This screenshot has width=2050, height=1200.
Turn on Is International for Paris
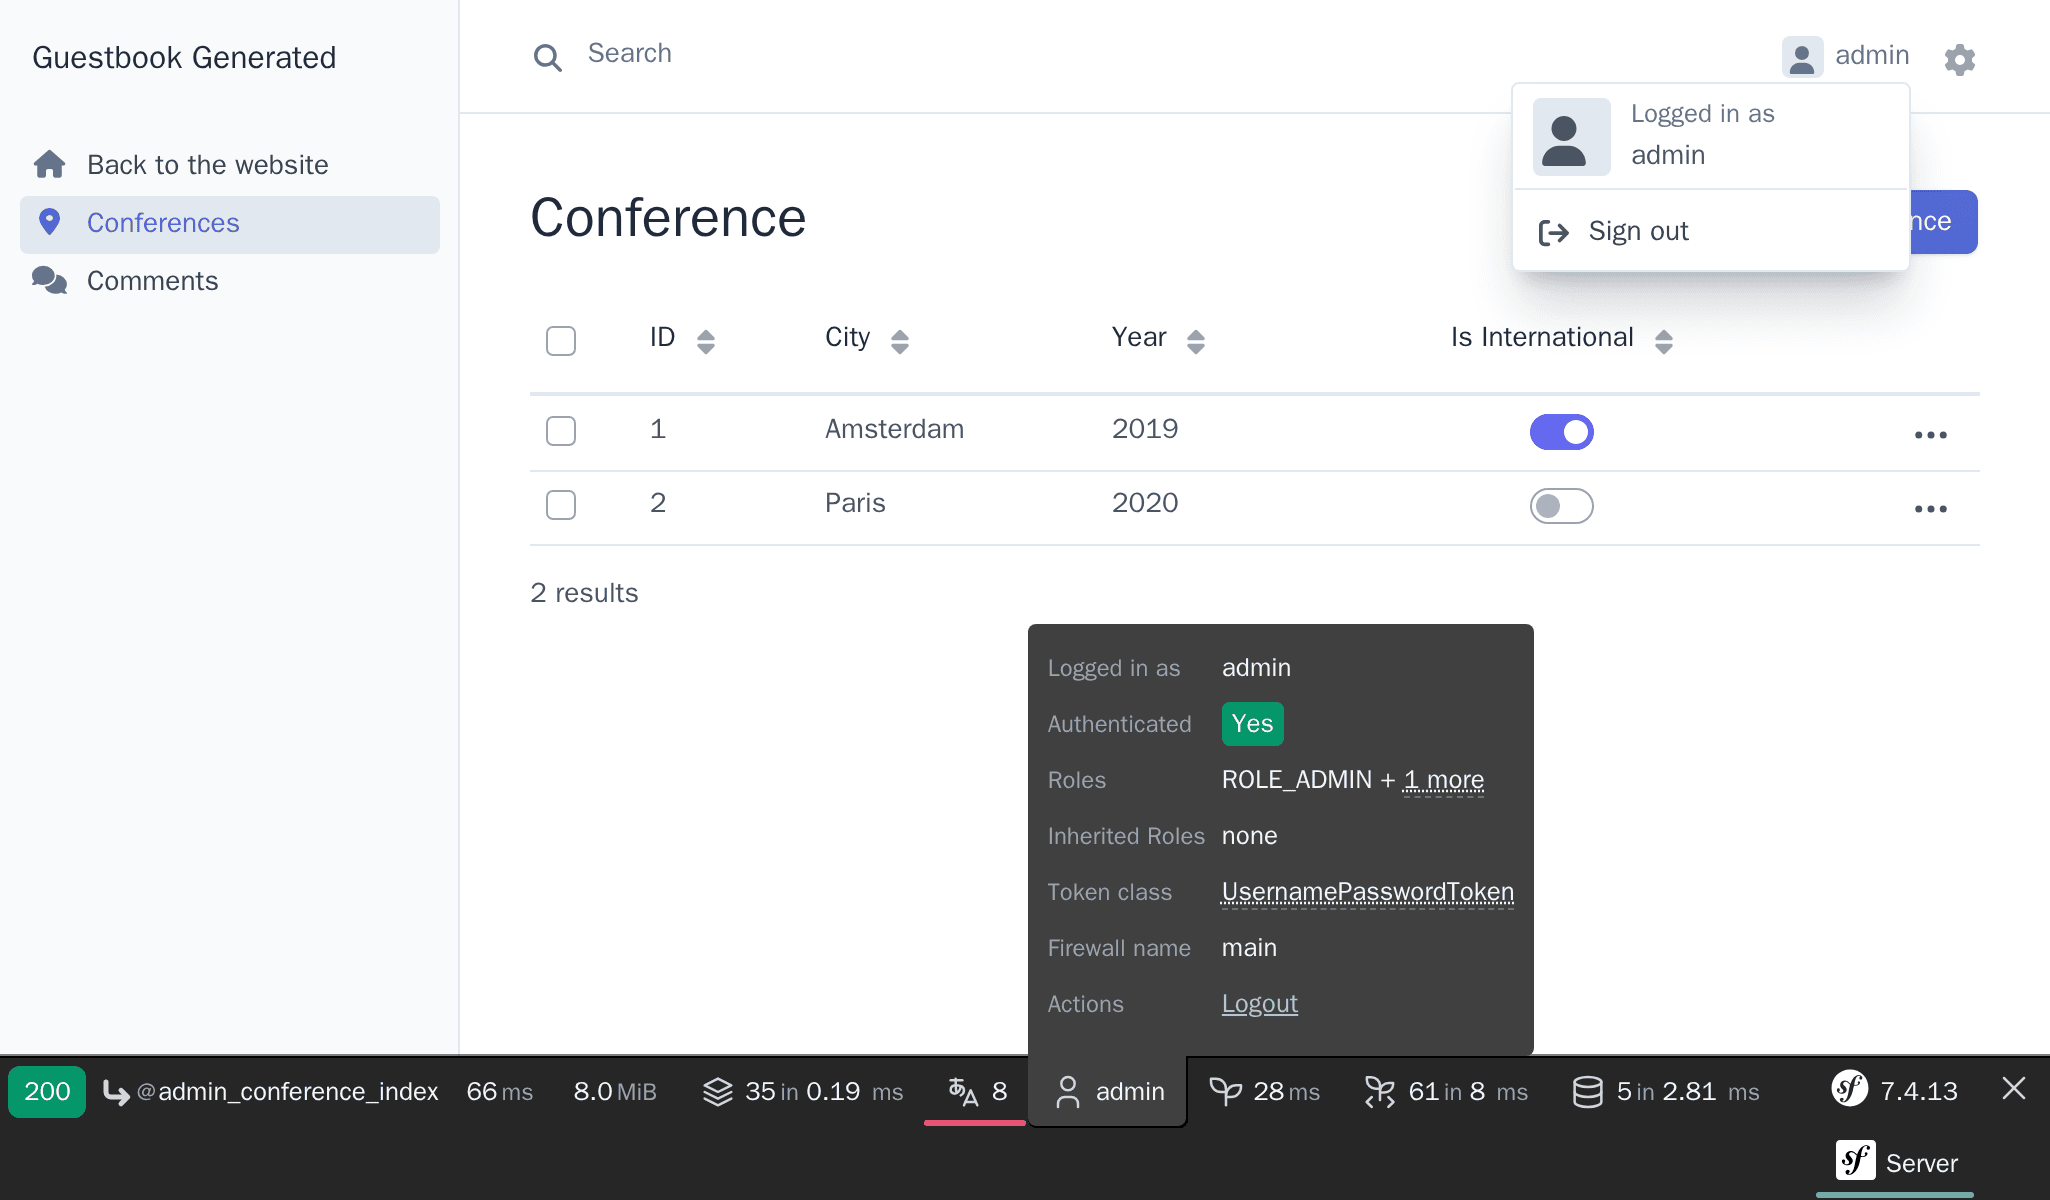pos(1561,506)
